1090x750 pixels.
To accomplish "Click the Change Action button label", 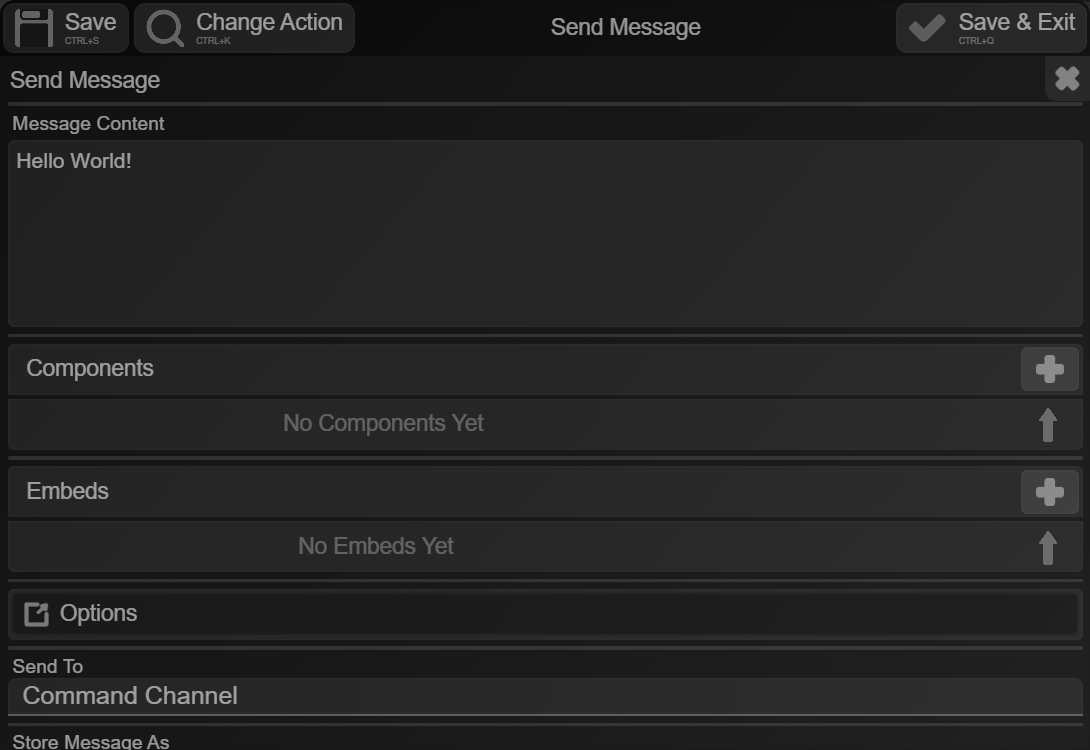I will 269,22.
